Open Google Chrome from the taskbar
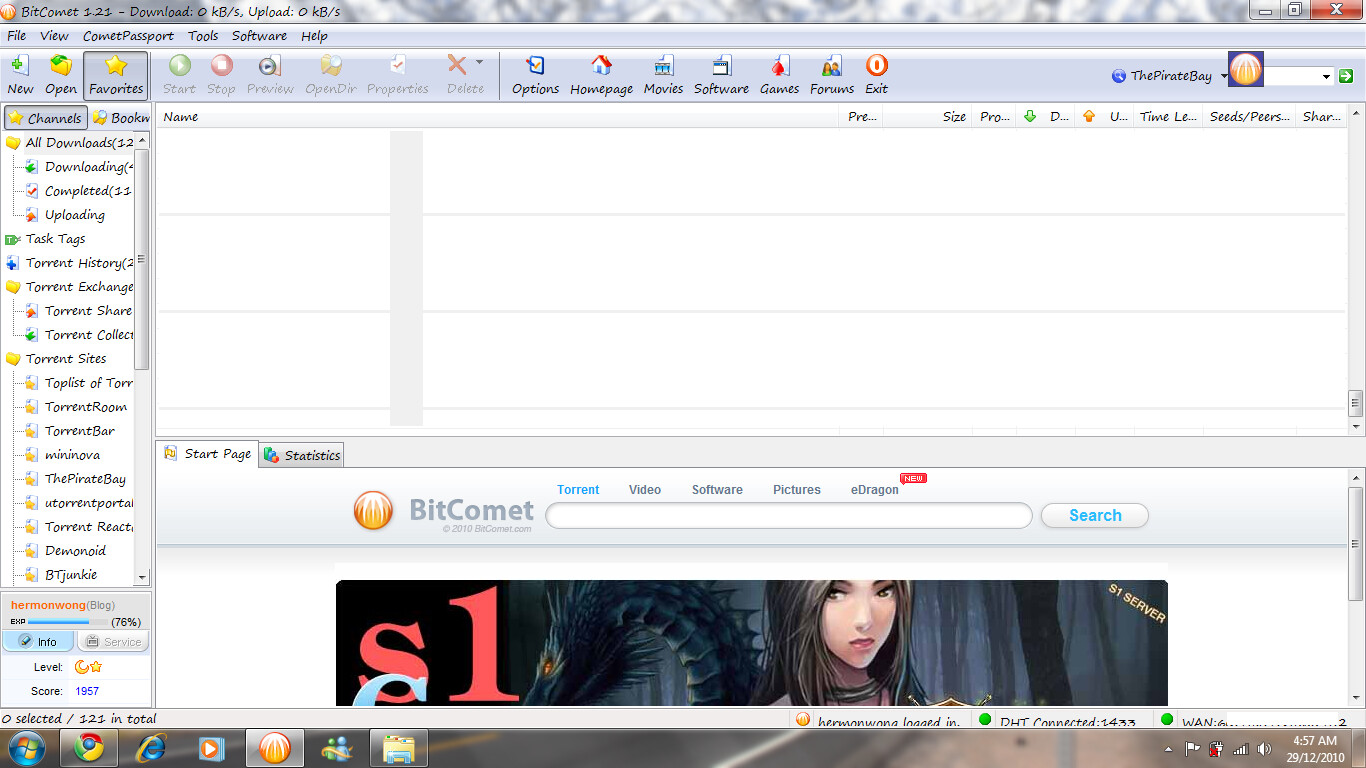The width and height of the screenshot is (1366, 768). tap(89, 748)
